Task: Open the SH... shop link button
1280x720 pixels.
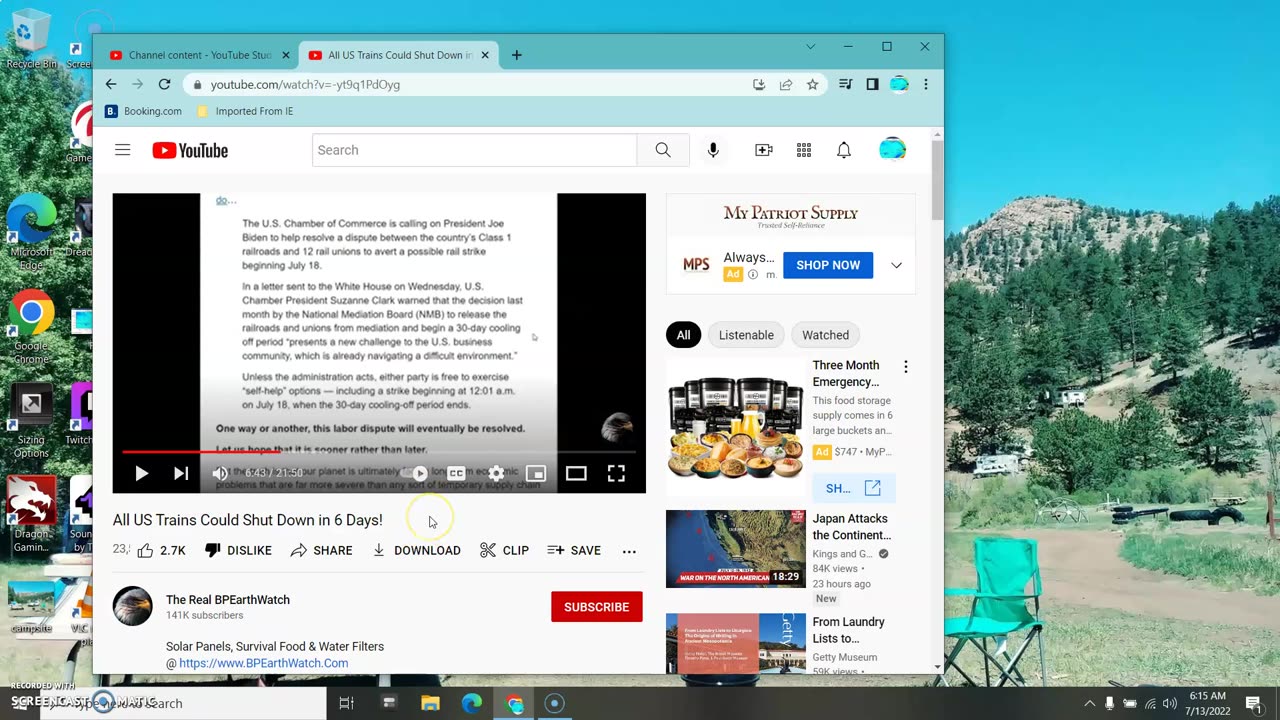Action: point(853,488)
